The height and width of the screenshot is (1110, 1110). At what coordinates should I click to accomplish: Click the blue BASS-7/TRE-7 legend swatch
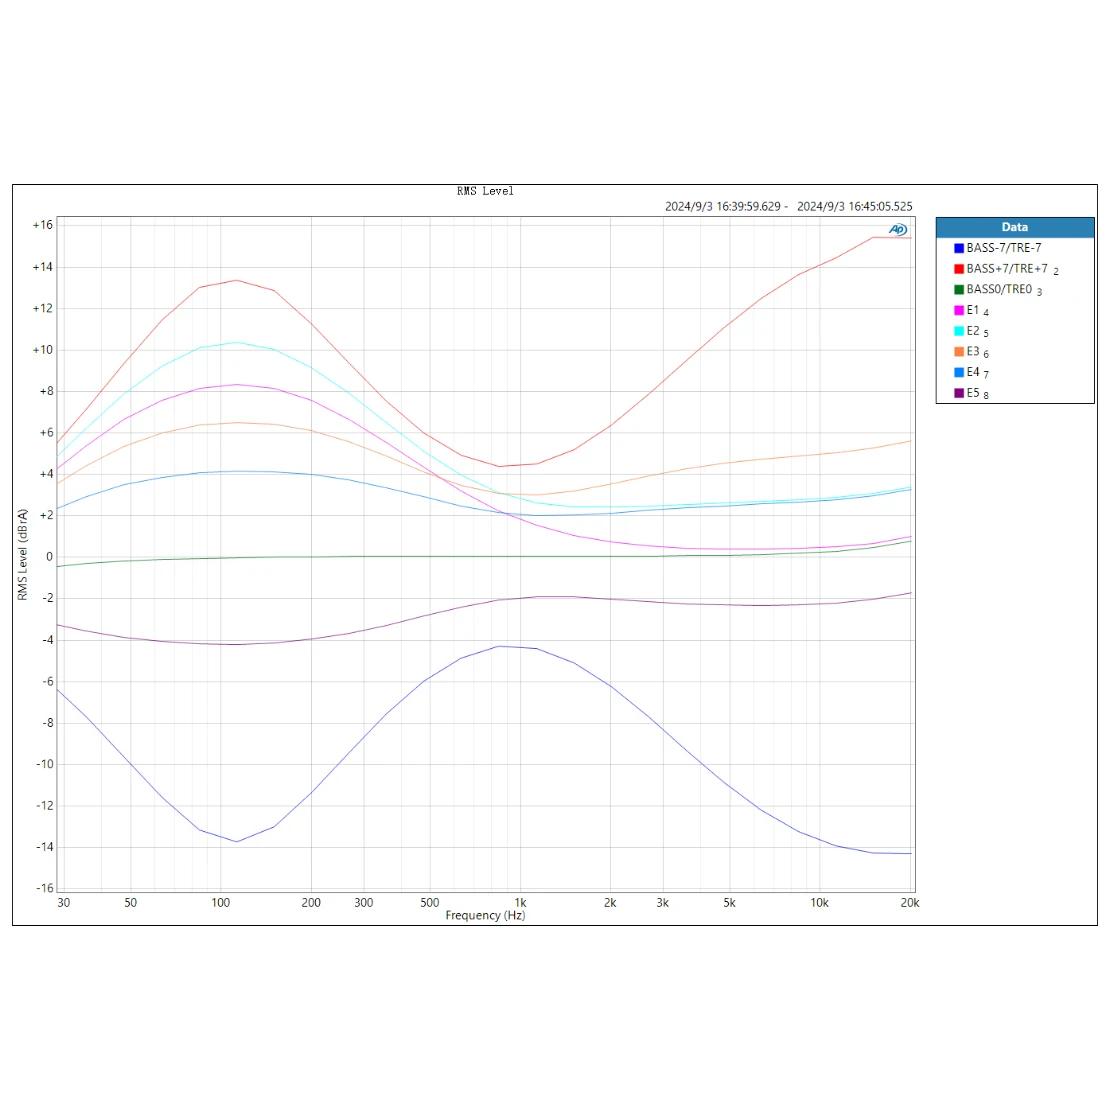959,248
